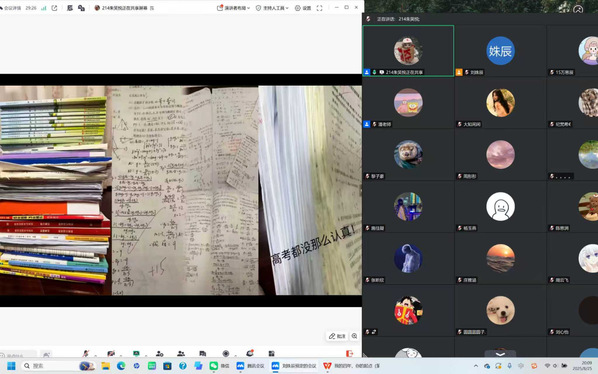
Task: Click the network signal bars icon
Action: tap(43, 8)
